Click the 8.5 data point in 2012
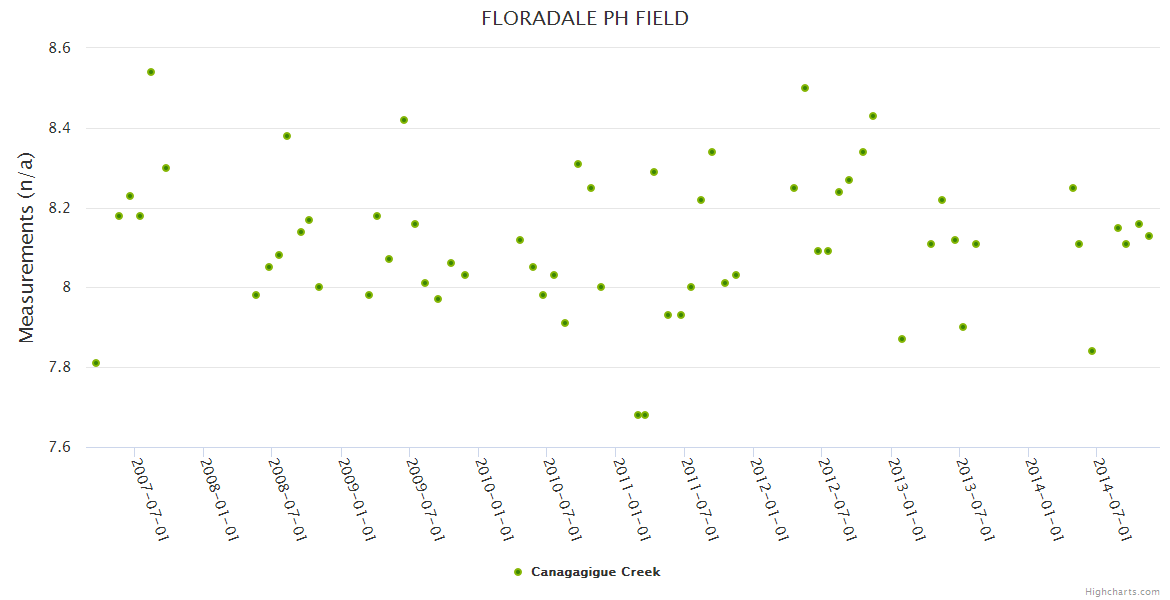This screenshot has width=1170, height=600. [805, 88]
